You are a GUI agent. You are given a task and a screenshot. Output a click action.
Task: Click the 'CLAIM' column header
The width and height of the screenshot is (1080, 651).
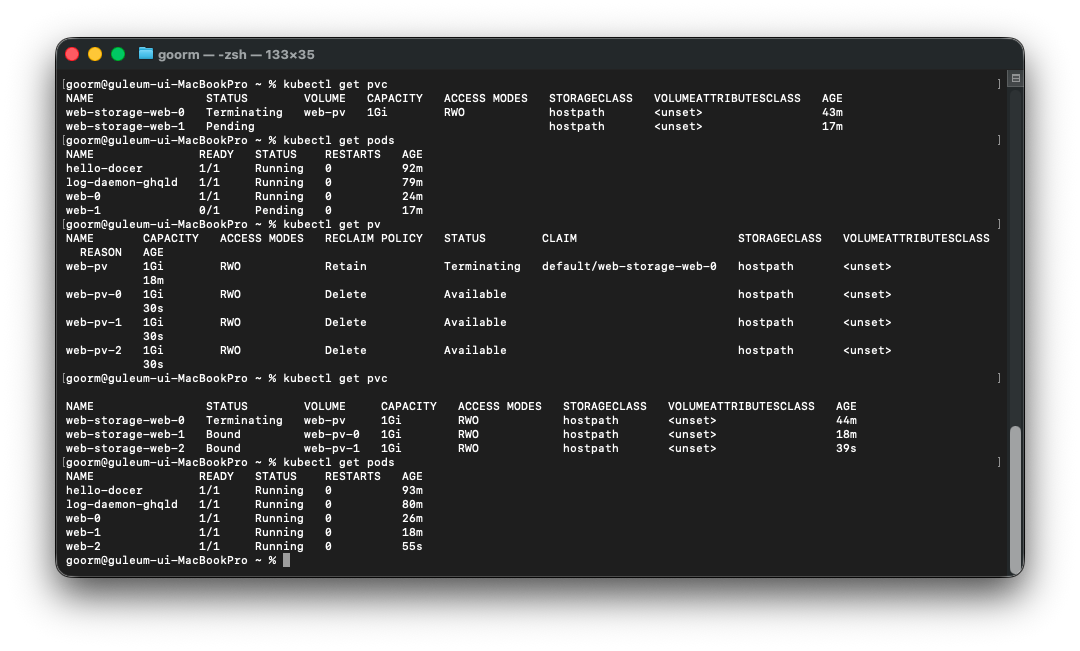pyautogui.click(x=559, y=238)
